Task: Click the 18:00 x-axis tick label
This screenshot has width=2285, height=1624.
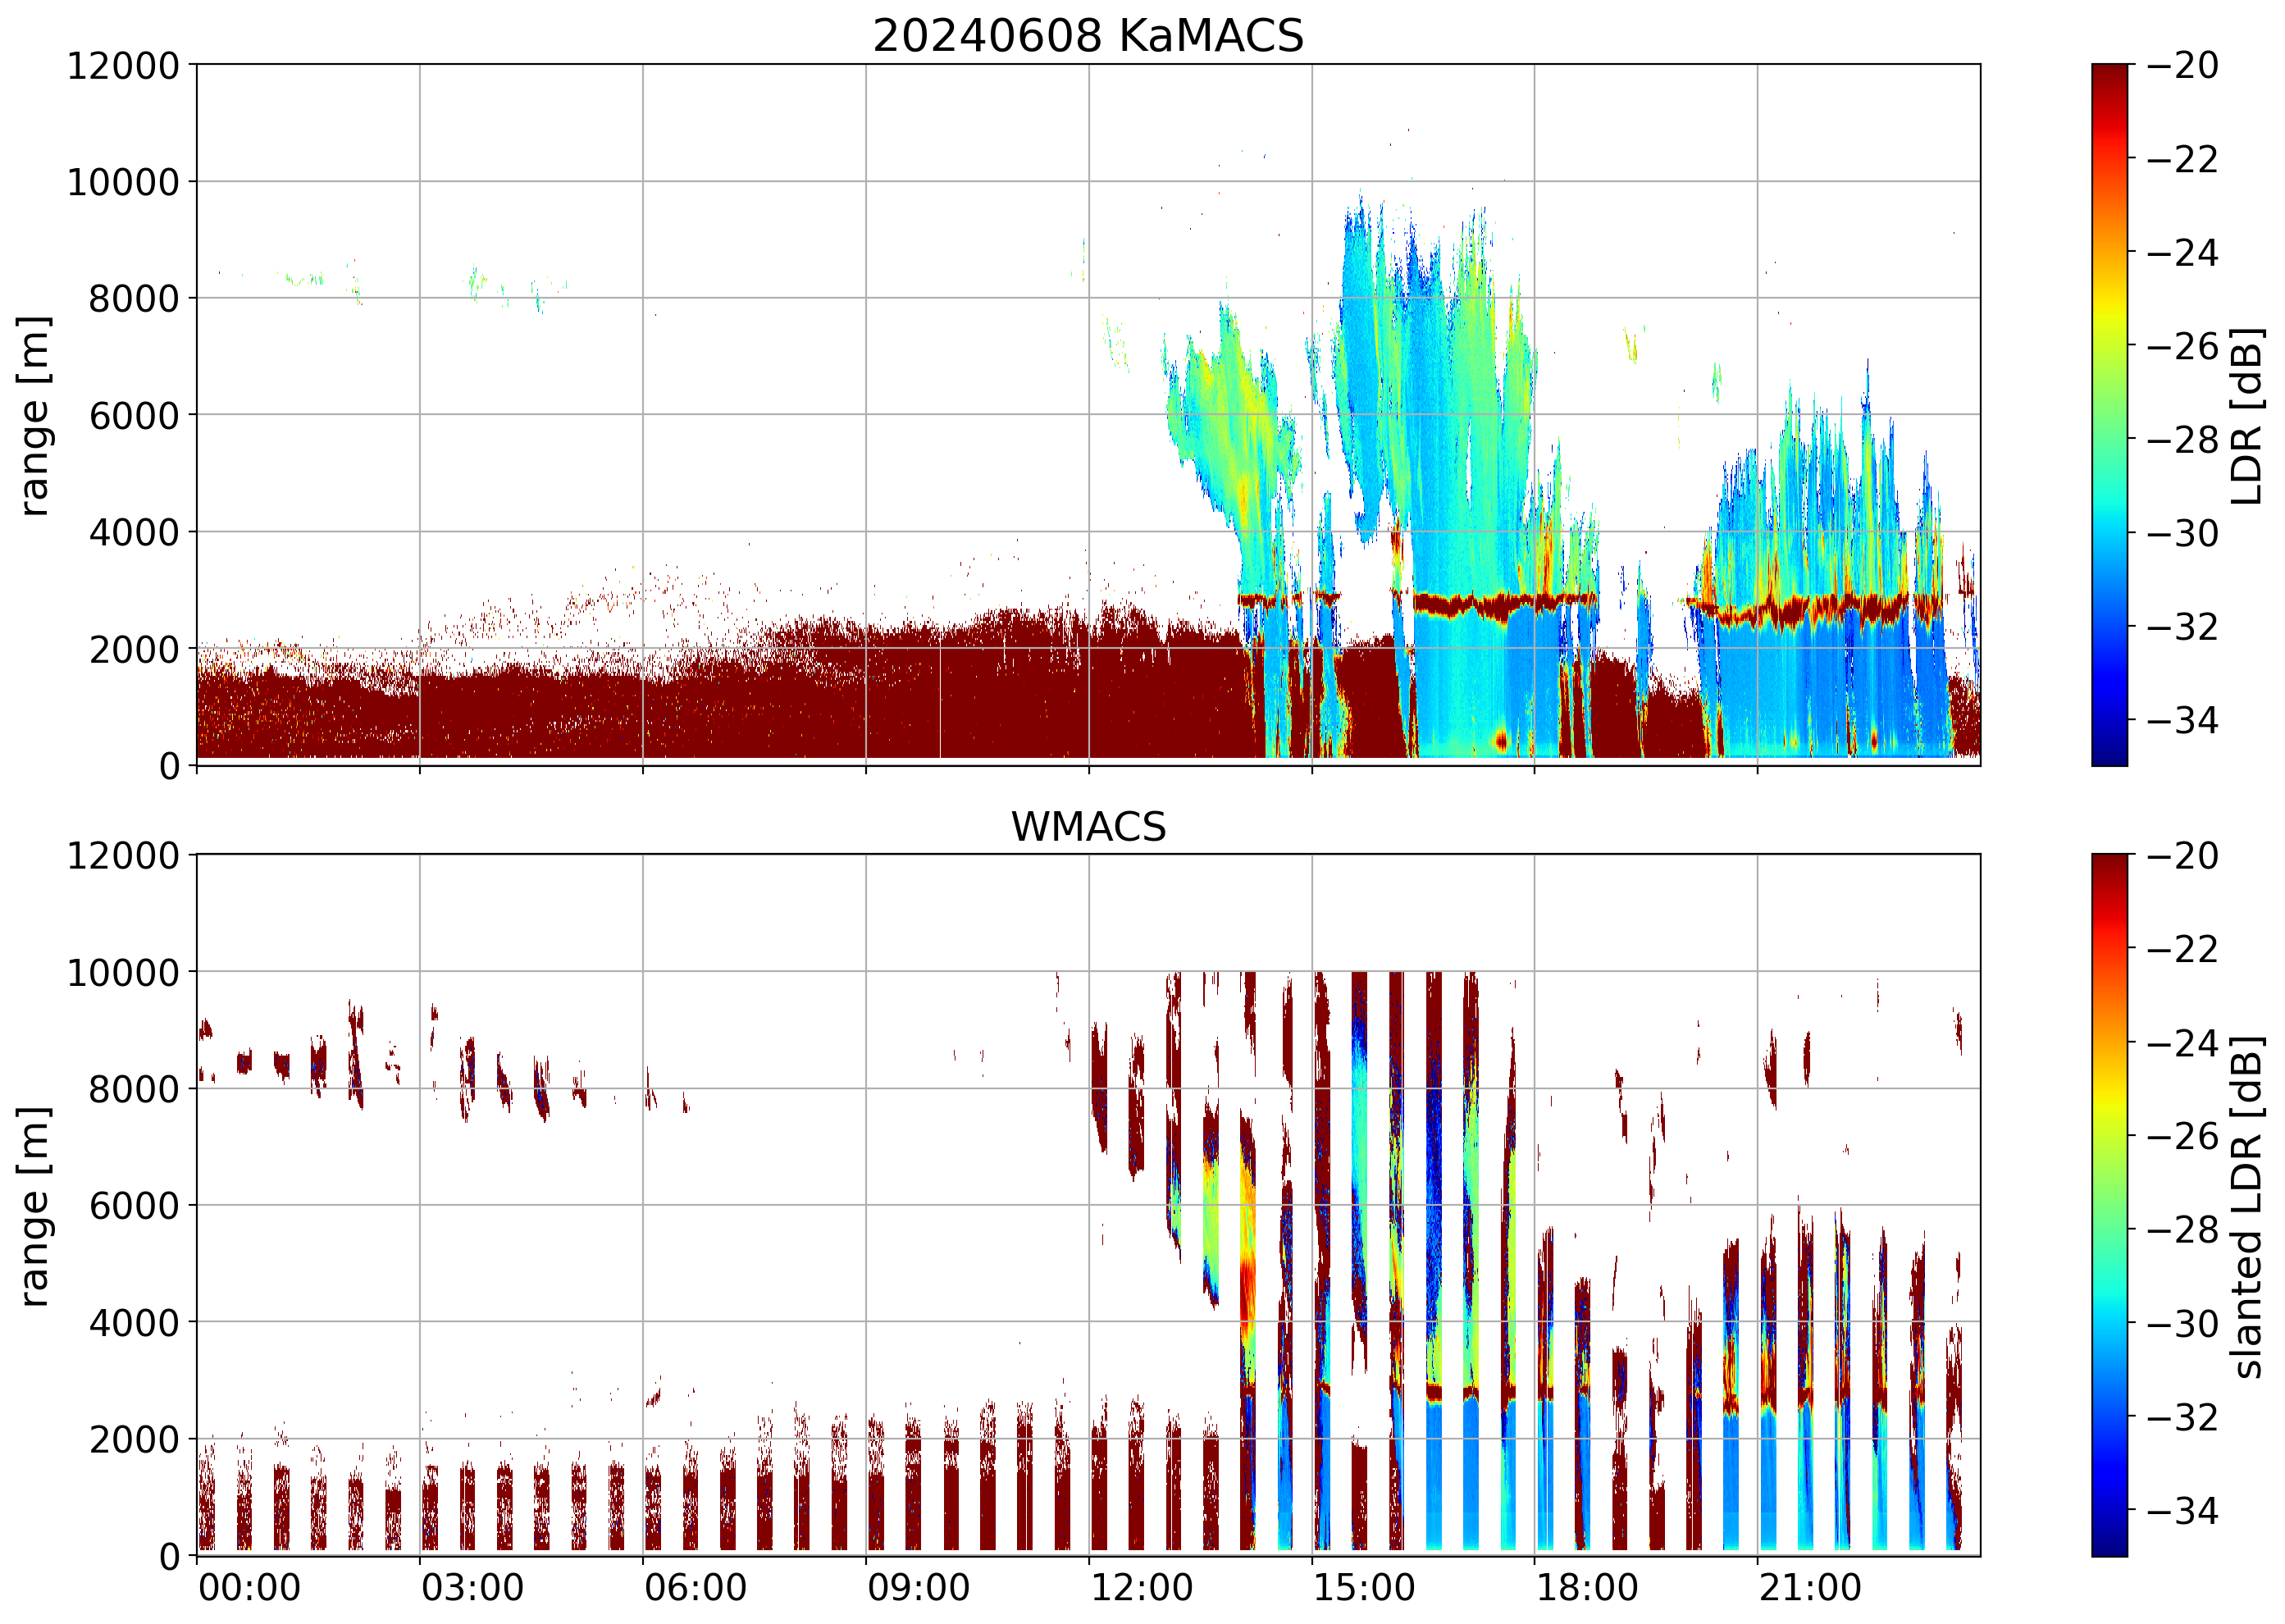Action: (x=1586, y=1588)
